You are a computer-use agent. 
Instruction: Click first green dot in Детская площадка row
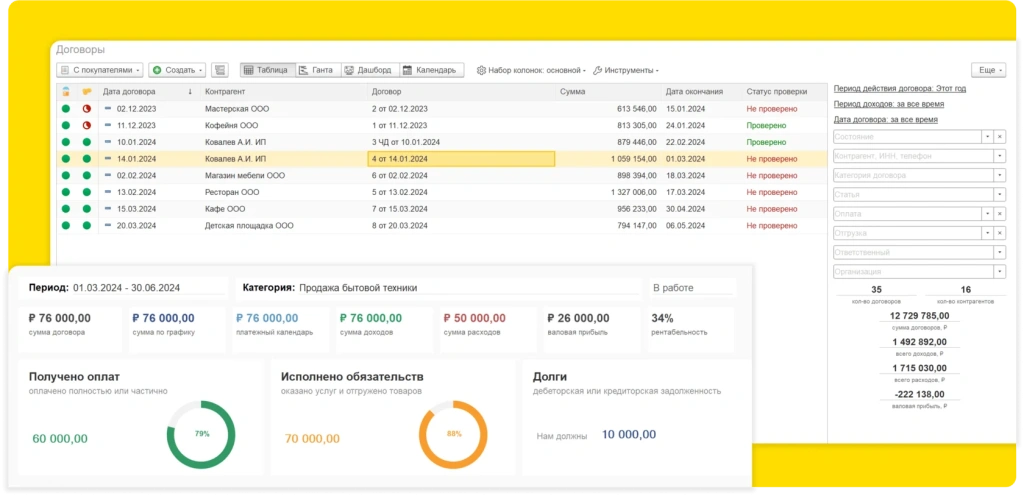[65, 226]
